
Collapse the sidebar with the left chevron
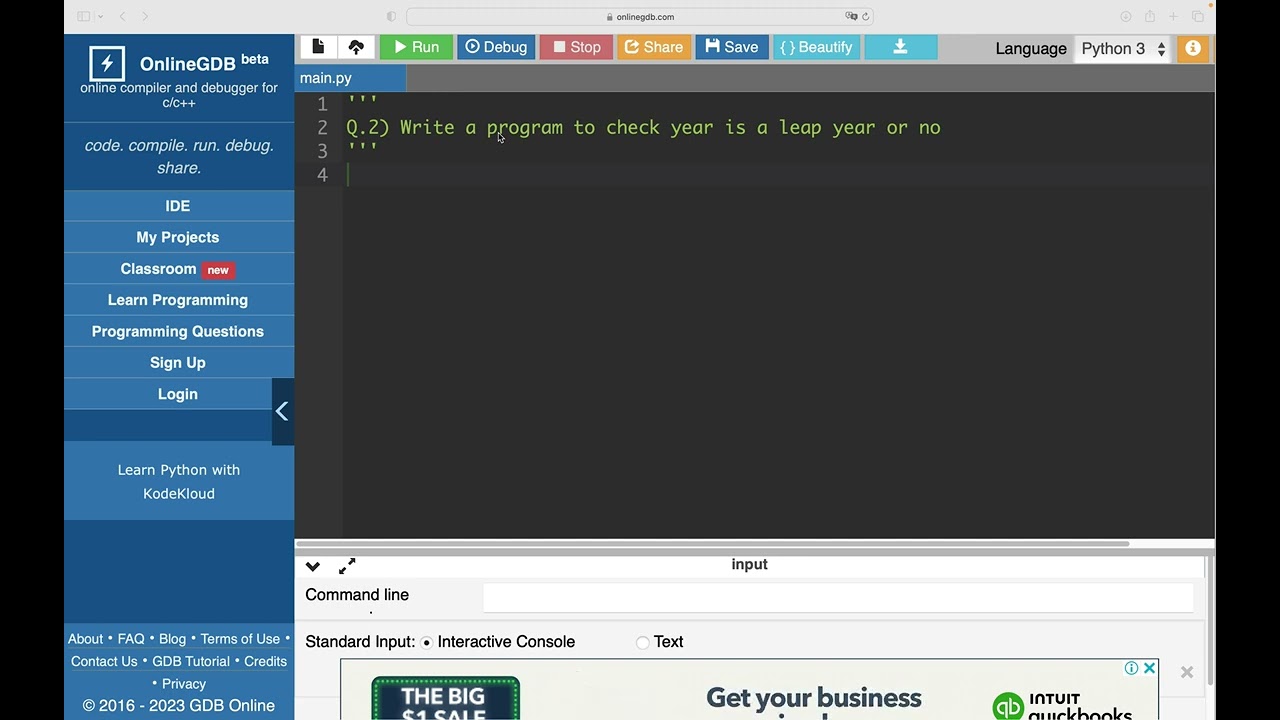(x=282, y=411)
